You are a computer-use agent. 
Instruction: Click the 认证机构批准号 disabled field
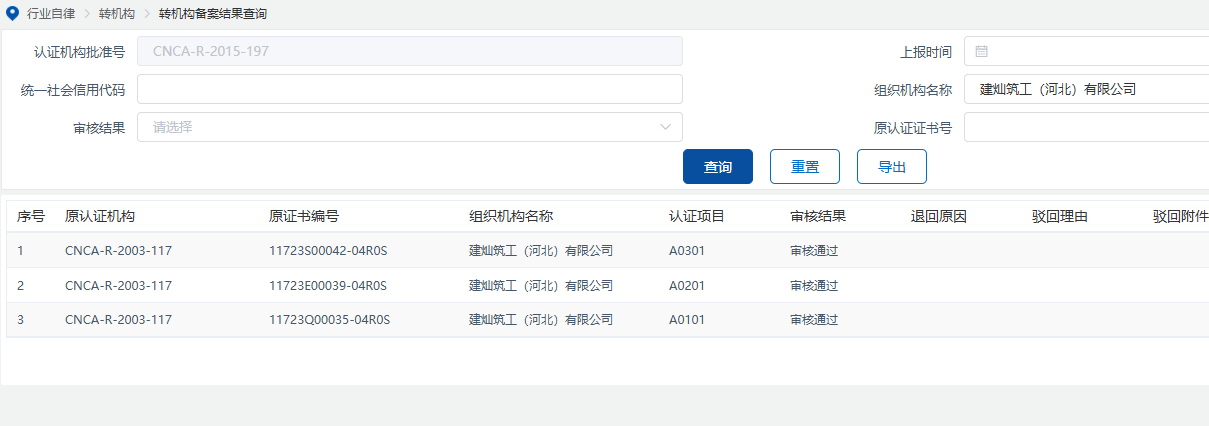coord(409,51)
